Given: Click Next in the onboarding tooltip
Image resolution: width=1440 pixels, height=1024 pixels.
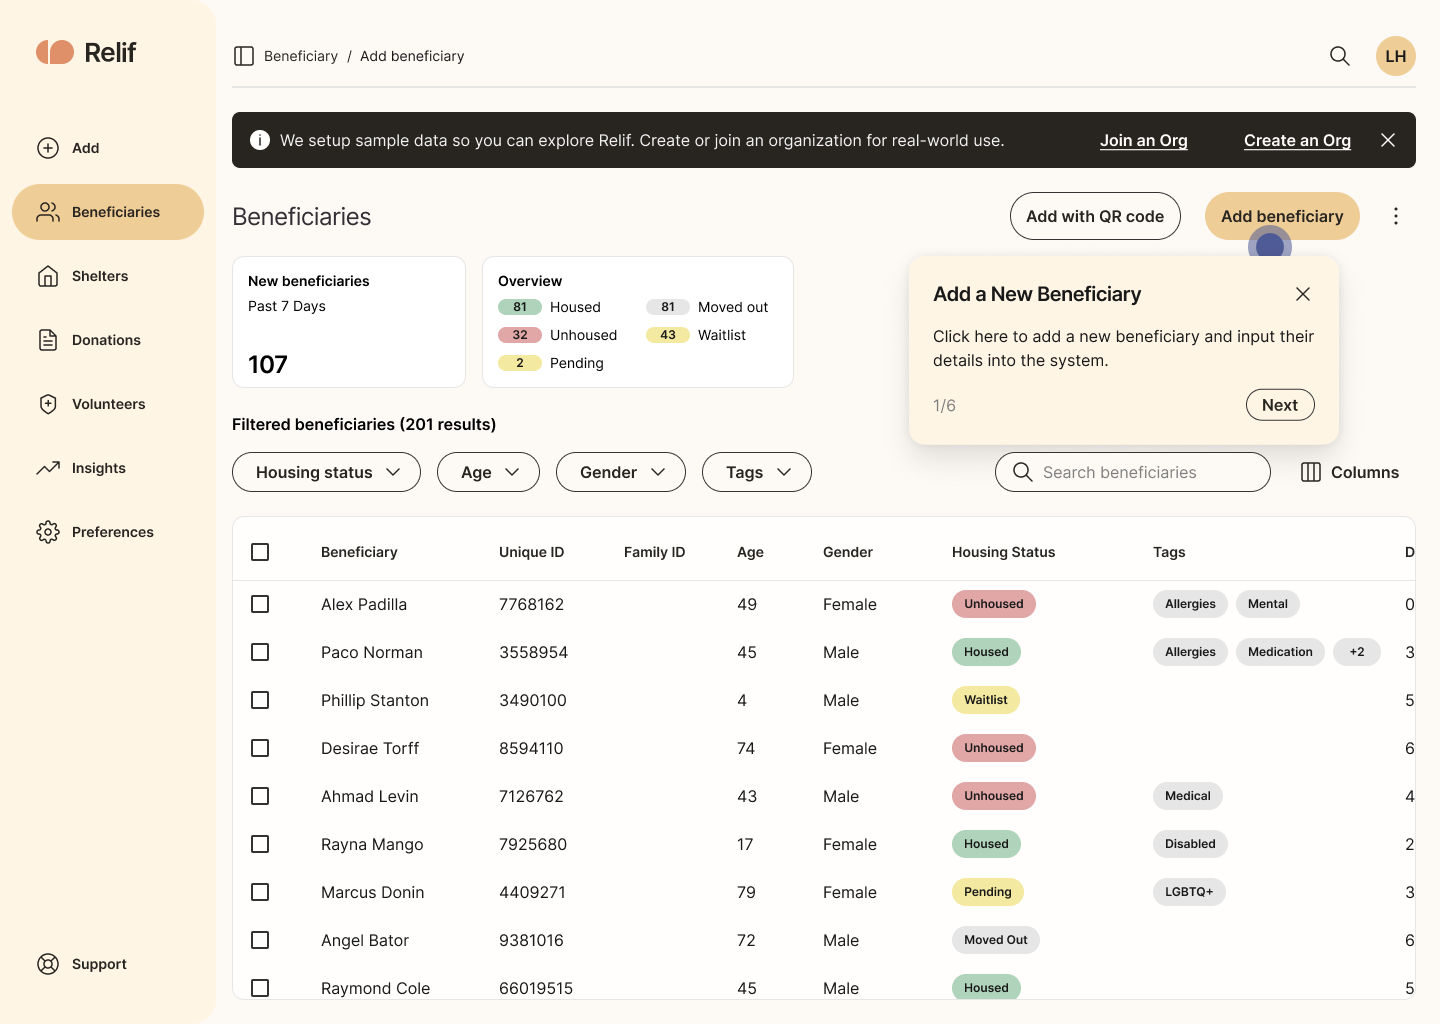Looking at the screenshot, I should click(1280, 405).
